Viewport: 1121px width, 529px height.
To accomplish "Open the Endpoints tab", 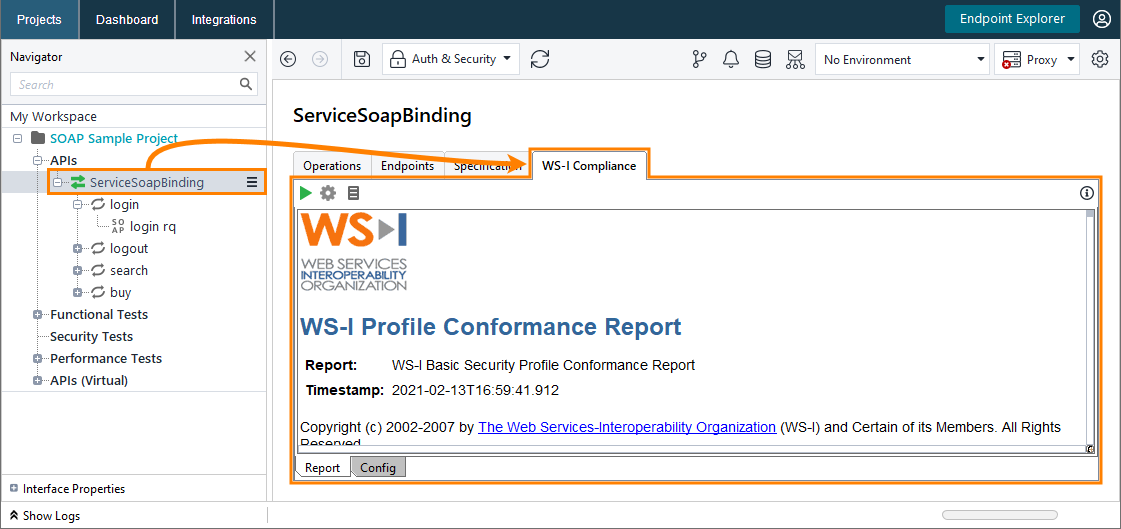I will 408,165.
